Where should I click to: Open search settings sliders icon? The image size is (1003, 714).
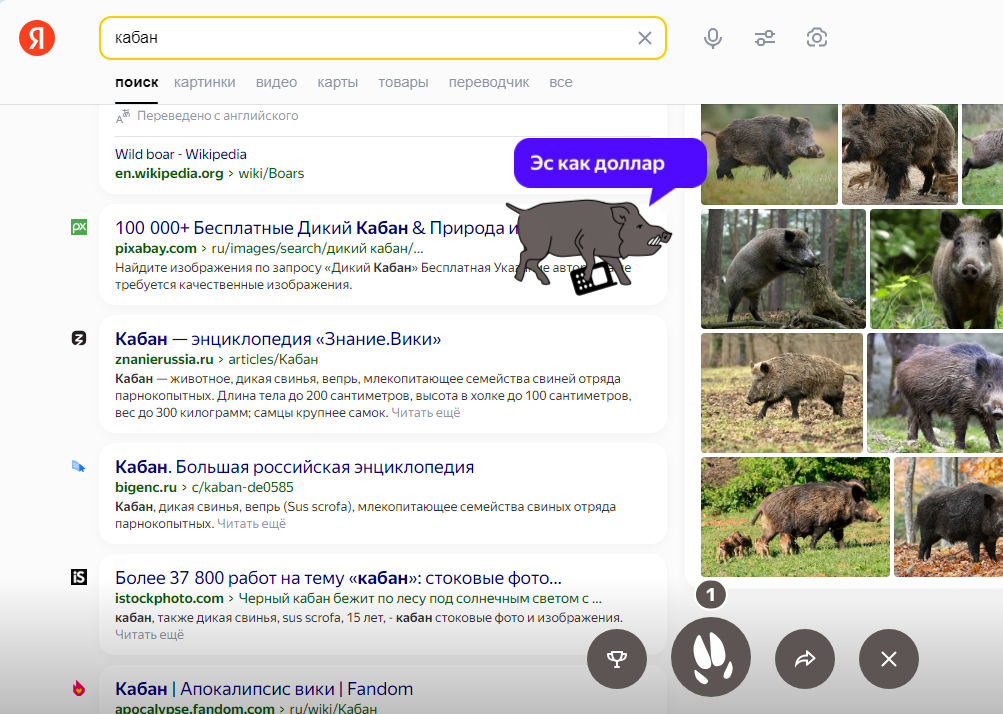[x=765, y=38]
